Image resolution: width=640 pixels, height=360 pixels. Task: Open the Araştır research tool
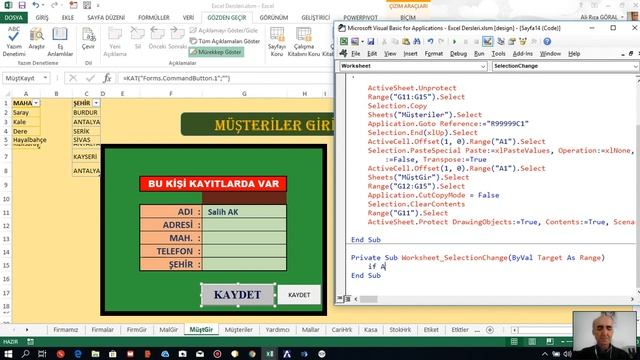(37, 39)
